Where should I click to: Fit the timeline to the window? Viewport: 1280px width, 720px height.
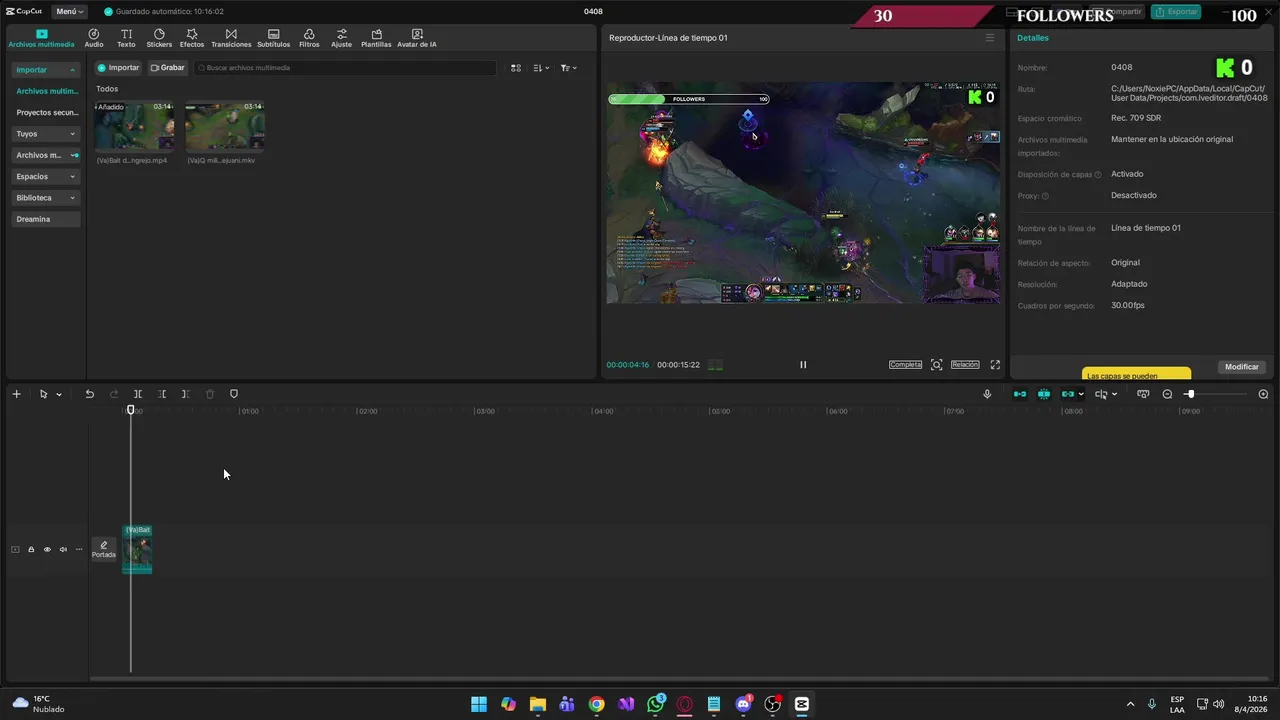coord(1143,394)
